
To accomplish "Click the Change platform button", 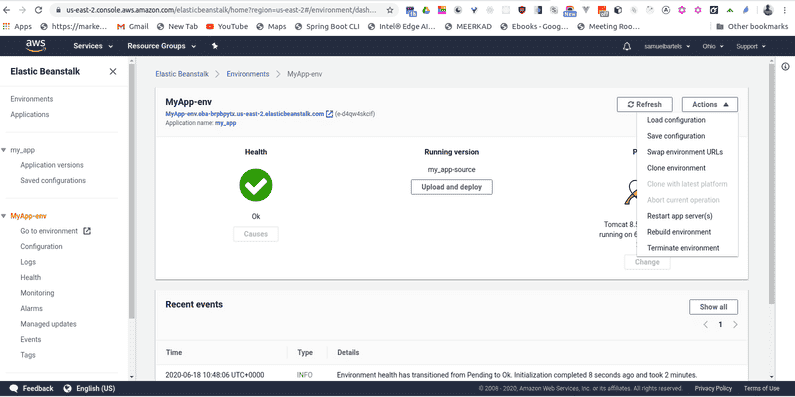I will click(647, 262).
